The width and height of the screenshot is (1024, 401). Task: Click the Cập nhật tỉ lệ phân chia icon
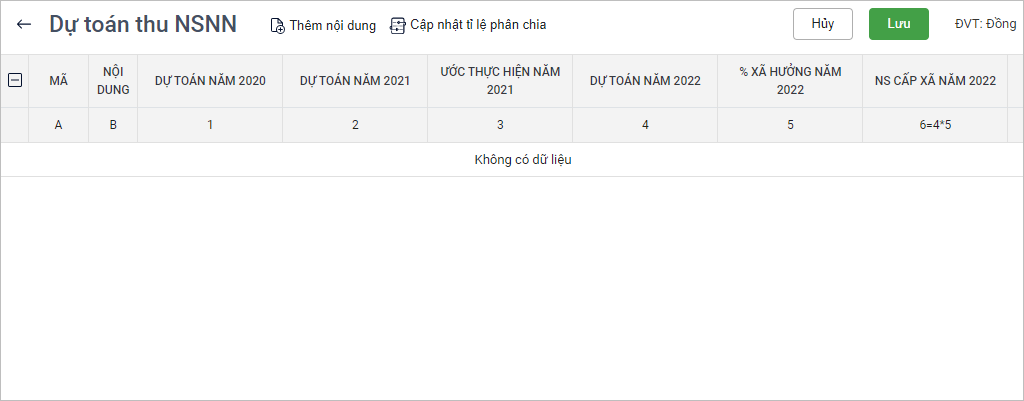tap(397, 26)
